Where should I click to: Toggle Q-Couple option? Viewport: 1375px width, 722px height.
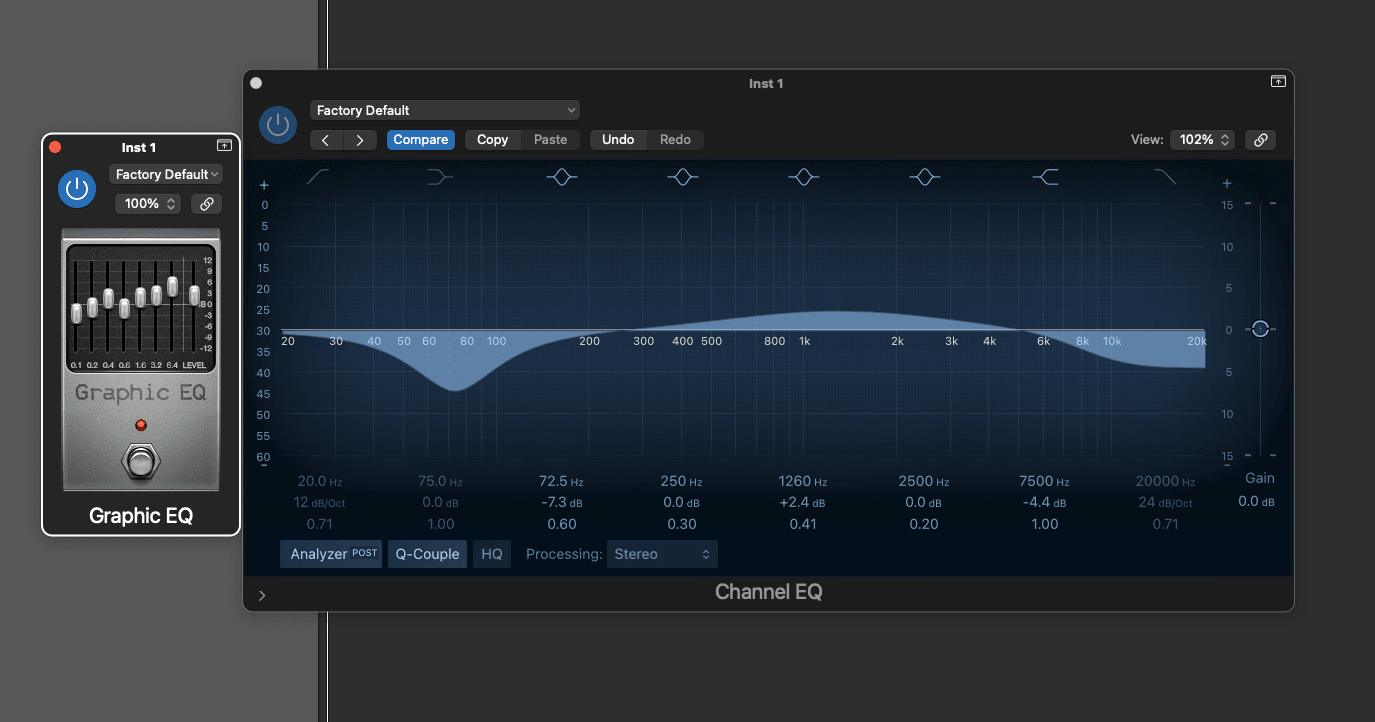(427, 554)
